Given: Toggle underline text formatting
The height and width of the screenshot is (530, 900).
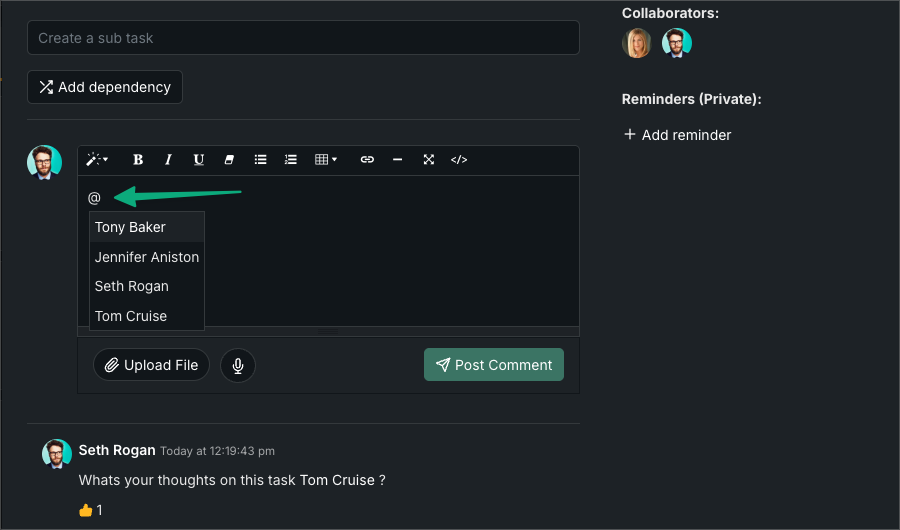Looking at the screenshot, I should pyautogui.click(x=199, y=160).
